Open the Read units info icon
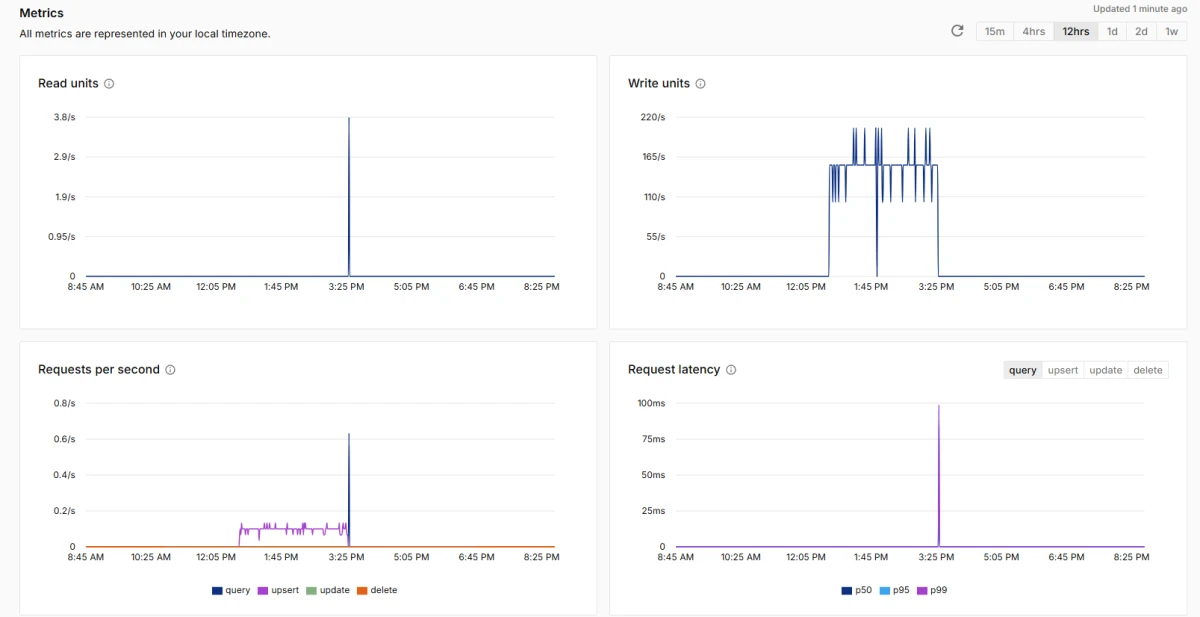Image resolution: width=1200 pixels, height=617 pixels. 109,84
